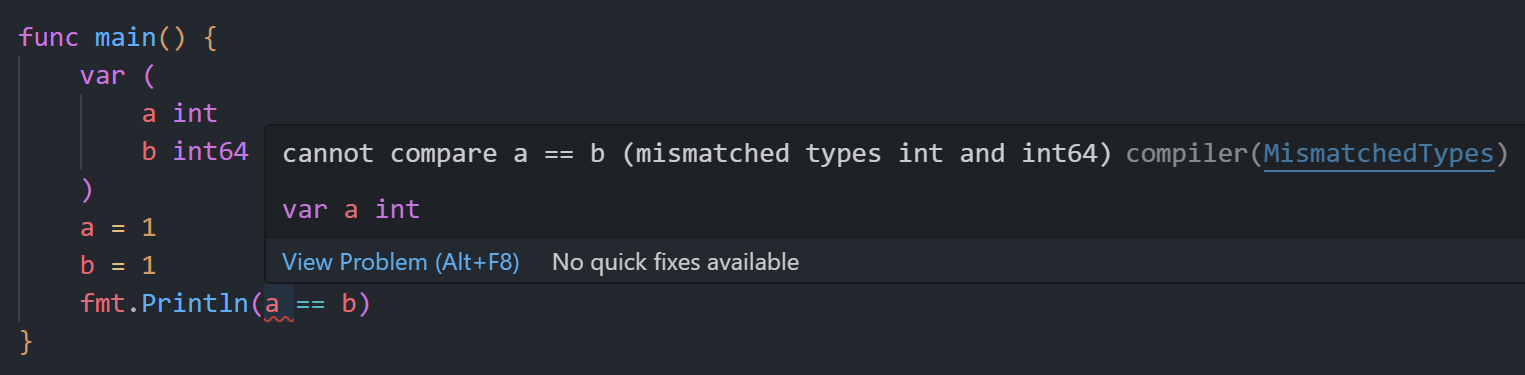
Task: Click the 'var a int' hover signature
Action: click(x=351, y=210)
